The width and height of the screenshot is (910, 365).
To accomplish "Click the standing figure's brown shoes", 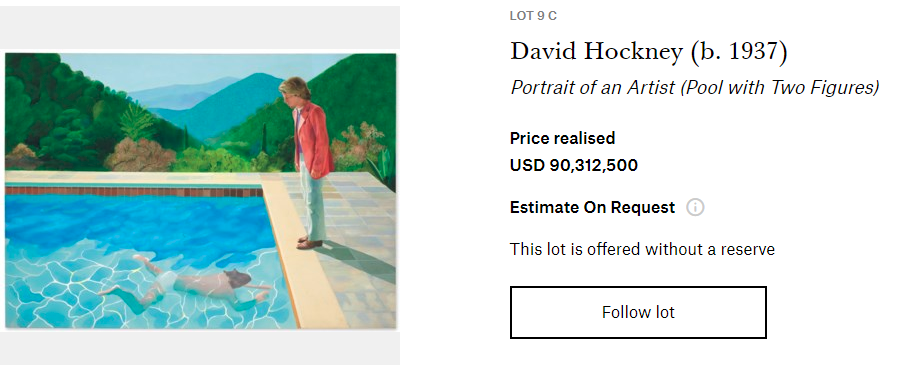I will pyautogui.click(x=309, y=242).
